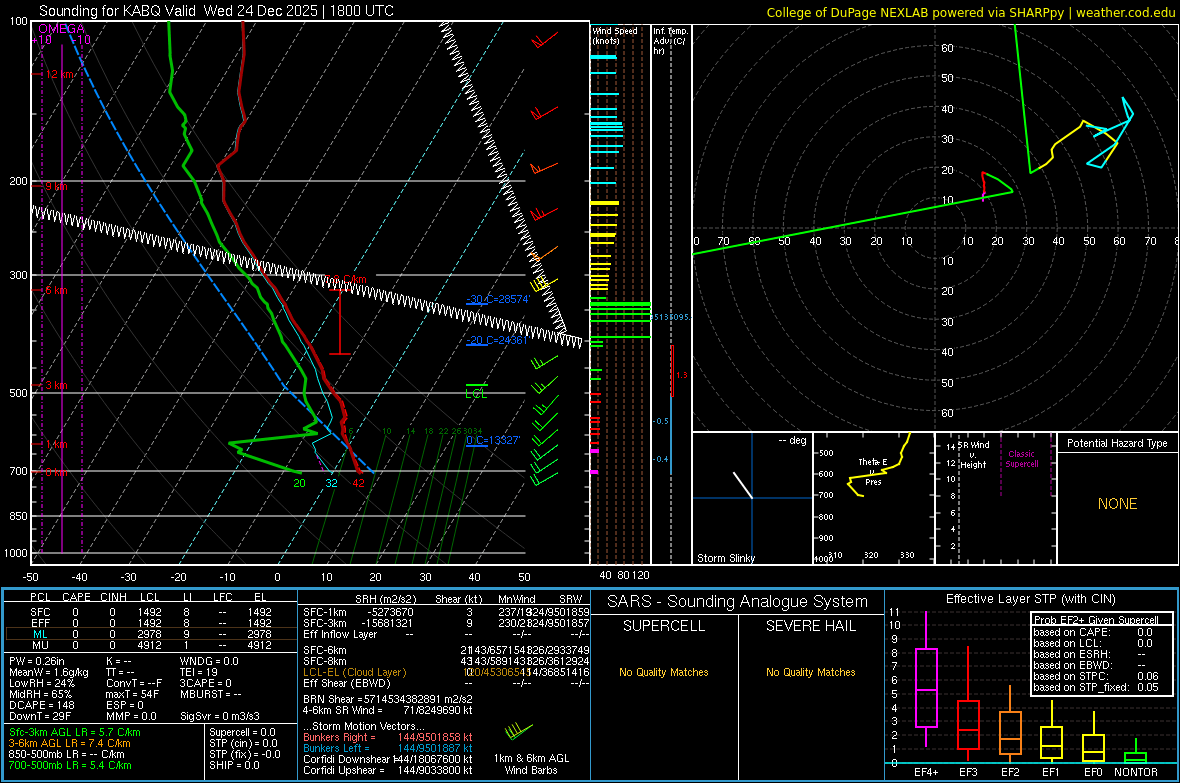Click the SUPERCELL column heading

coord(664,626)
